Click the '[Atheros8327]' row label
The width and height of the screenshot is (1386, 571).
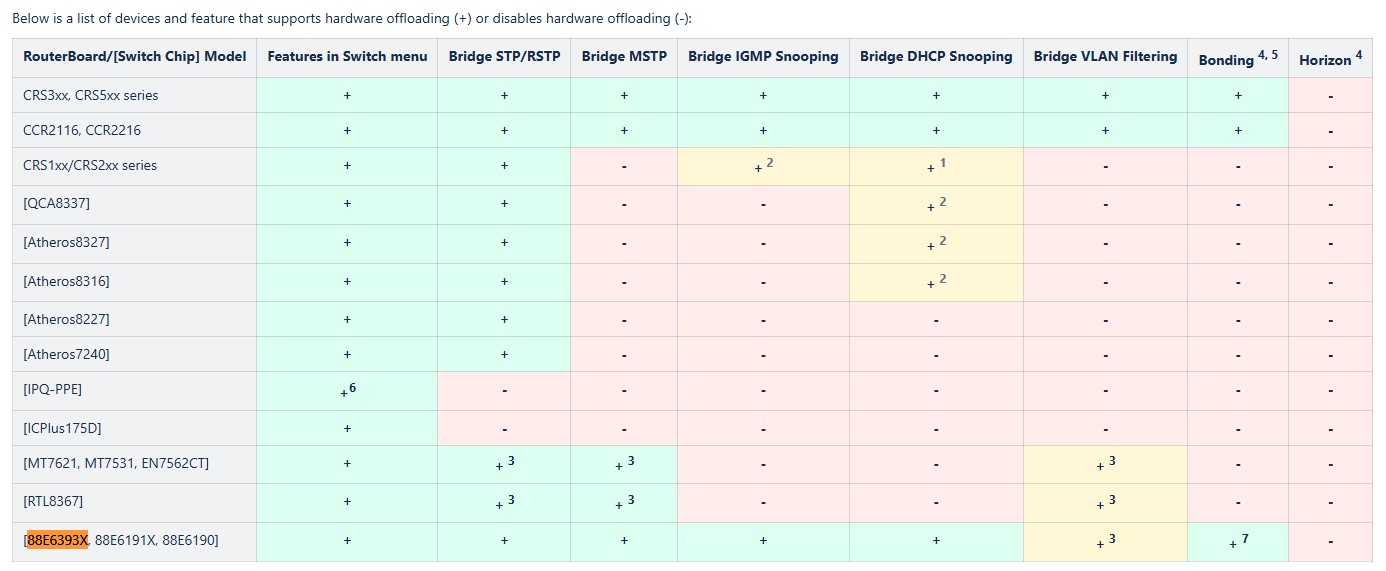(66, 243)
